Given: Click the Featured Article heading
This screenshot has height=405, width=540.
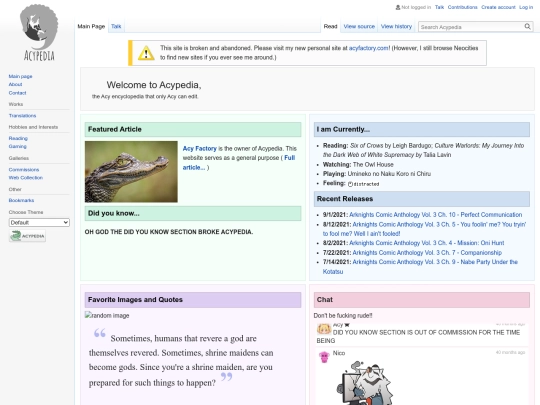Looking at the screenshot, I should [115, 129].
